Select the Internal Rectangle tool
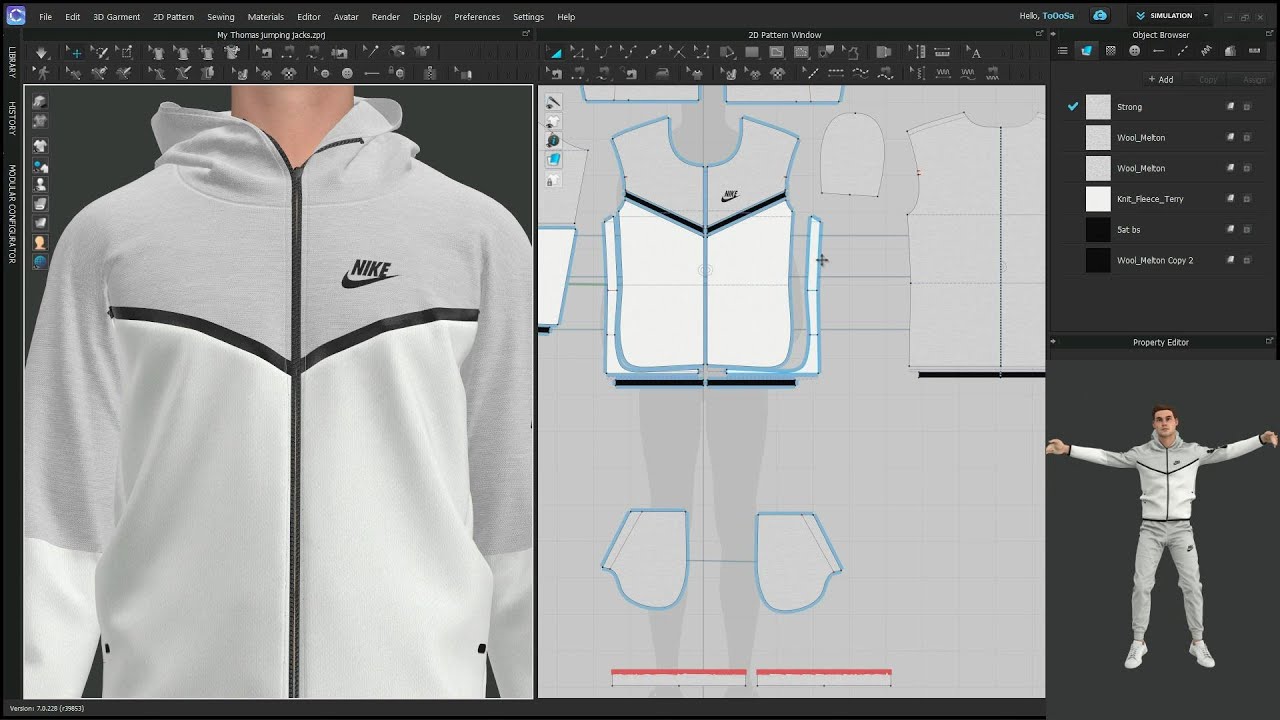1280x720 pixels. pyautogui.click(x=801, y=52)
